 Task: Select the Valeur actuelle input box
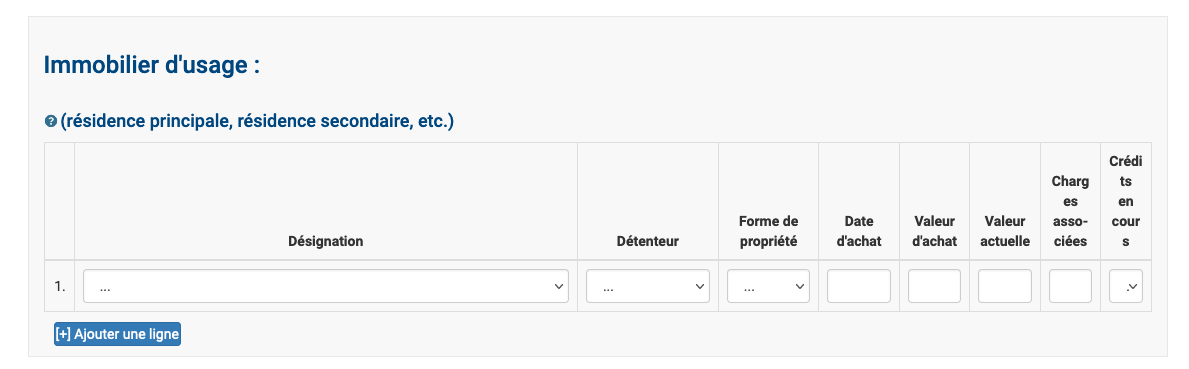1005,286
